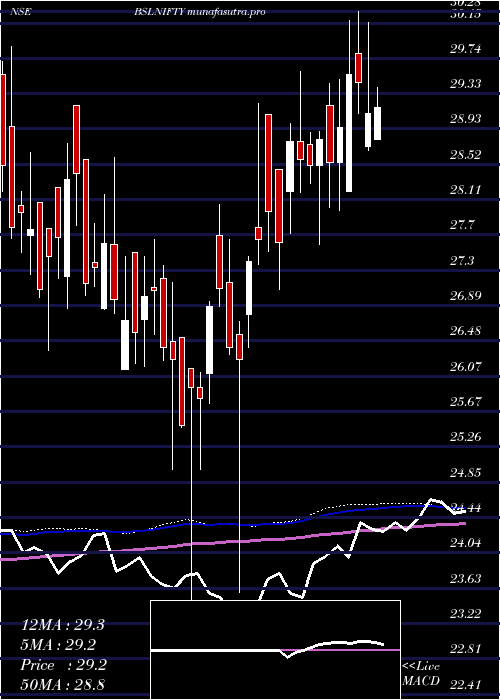Click the 12MA : 29.3 readout
Screen dimensions: 500x700
coord(63,625)
